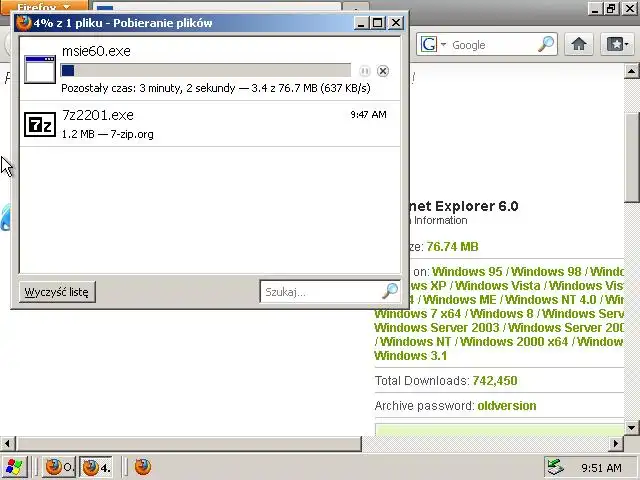
Task: Click the horizontal scrollbar left arrow
Action: click(7, 443)
